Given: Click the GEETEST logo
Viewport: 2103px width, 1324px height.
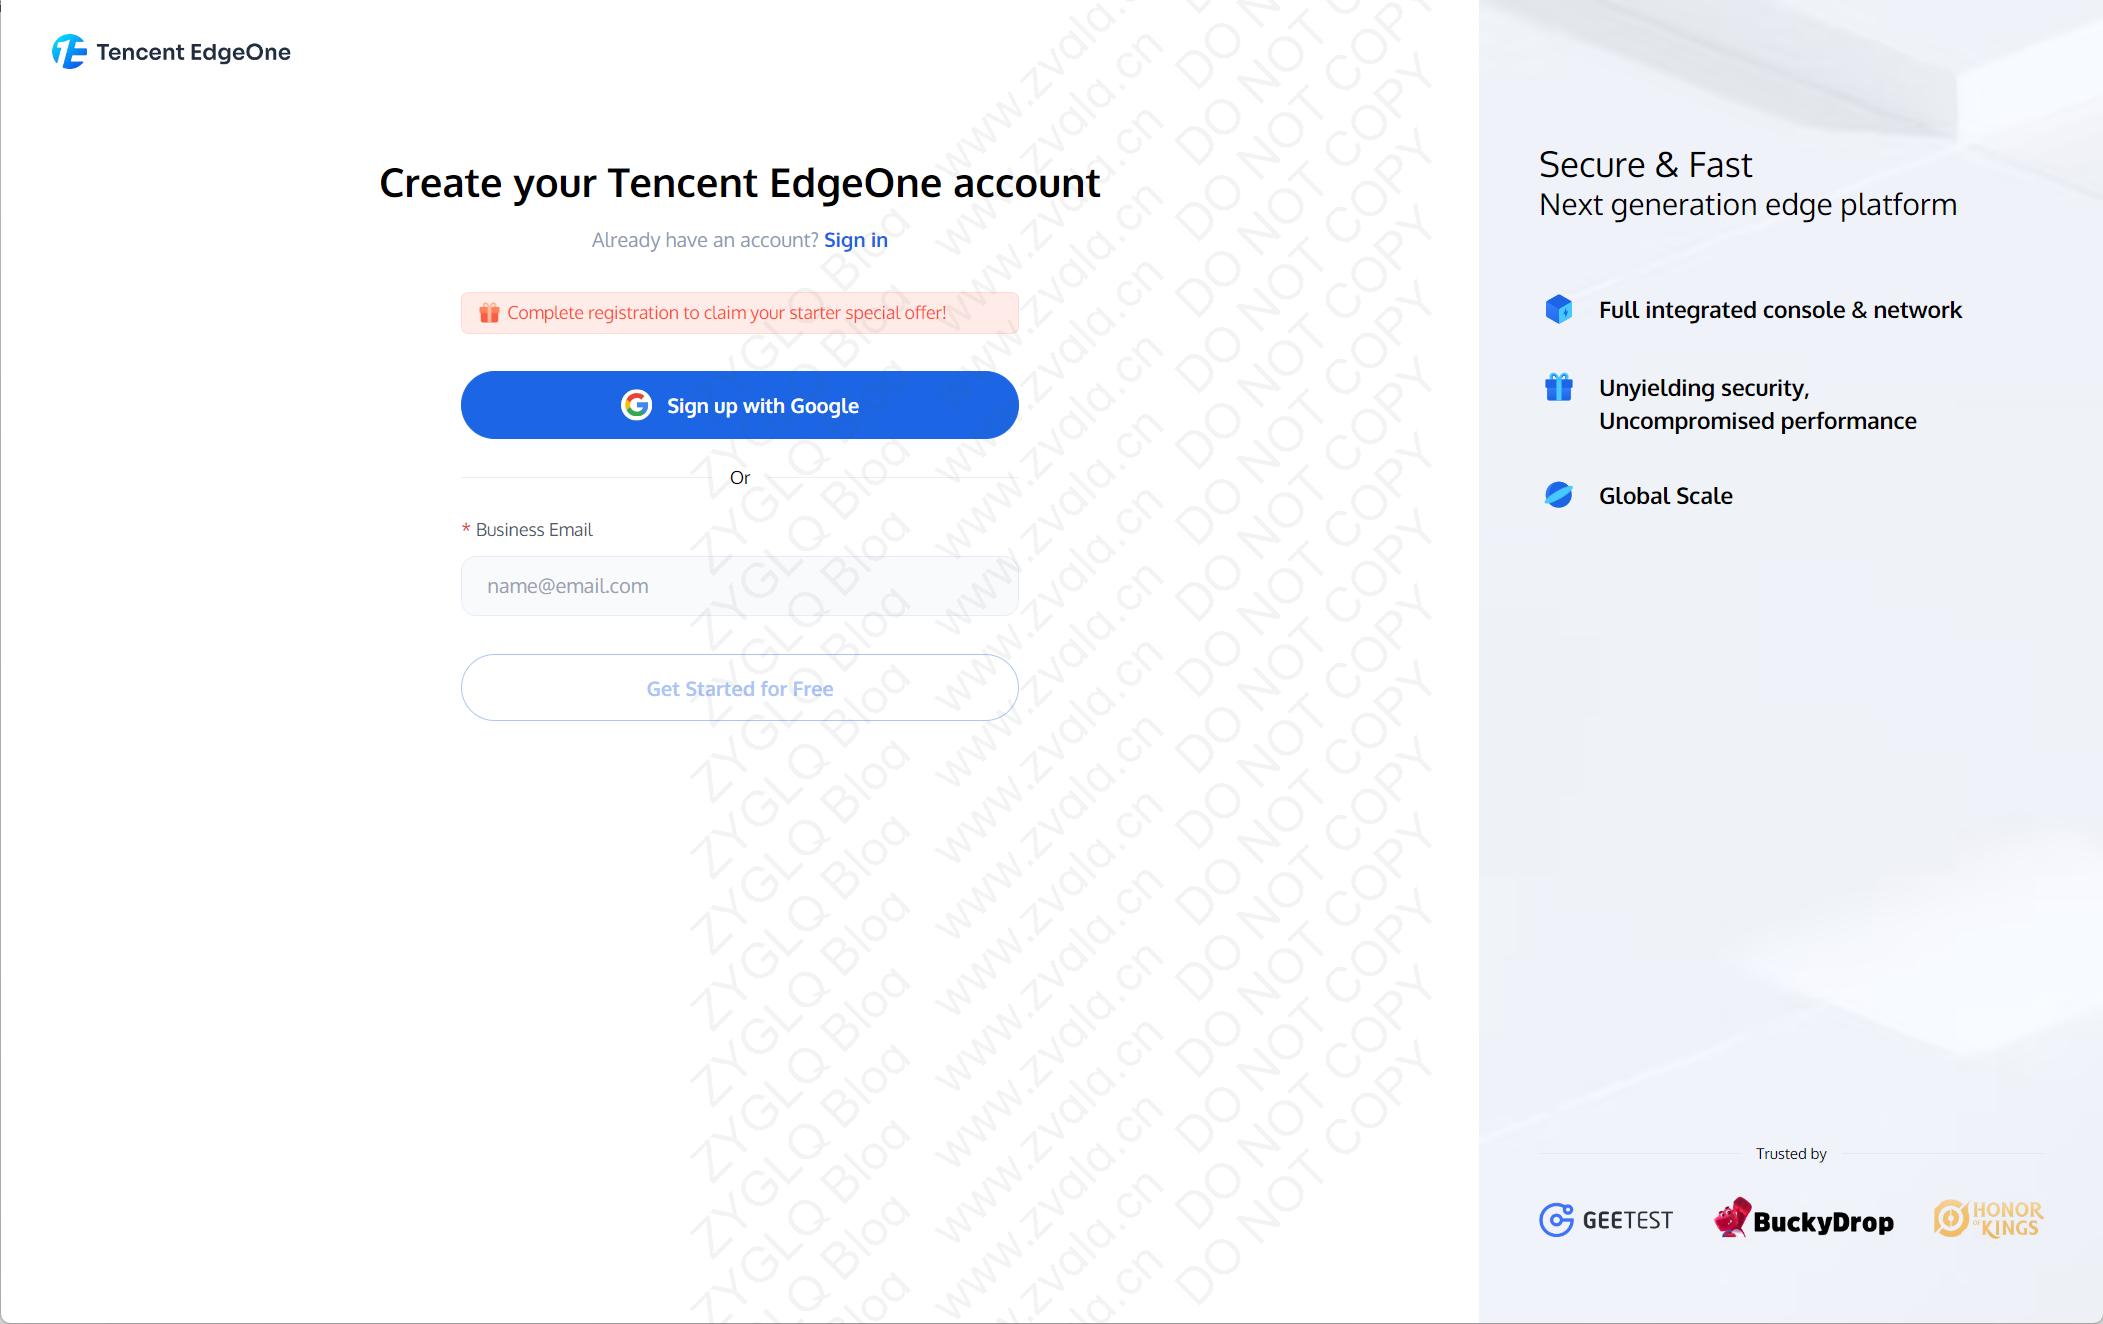Looking at the screenshot, I should click(x=1606, y=1220).
